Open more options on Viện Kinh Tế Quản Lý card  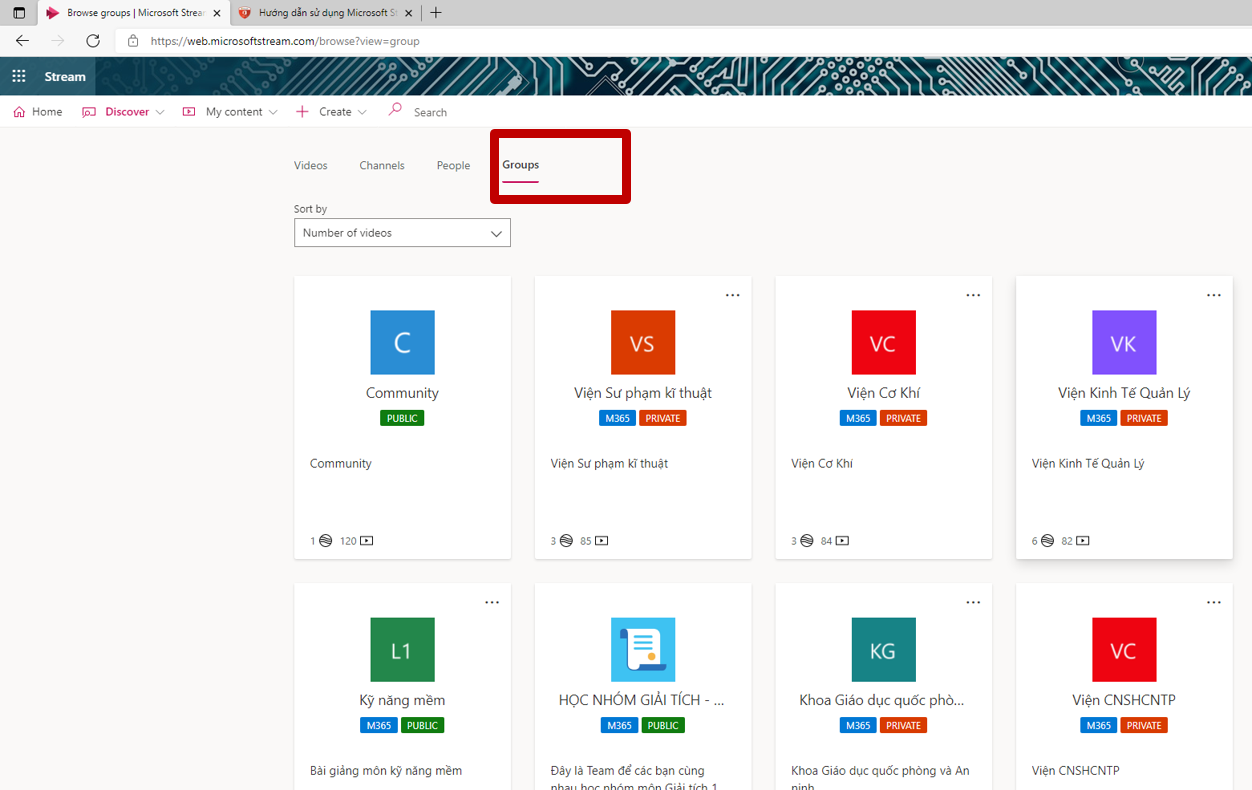pyautogui.click(x=1213, y=295)
